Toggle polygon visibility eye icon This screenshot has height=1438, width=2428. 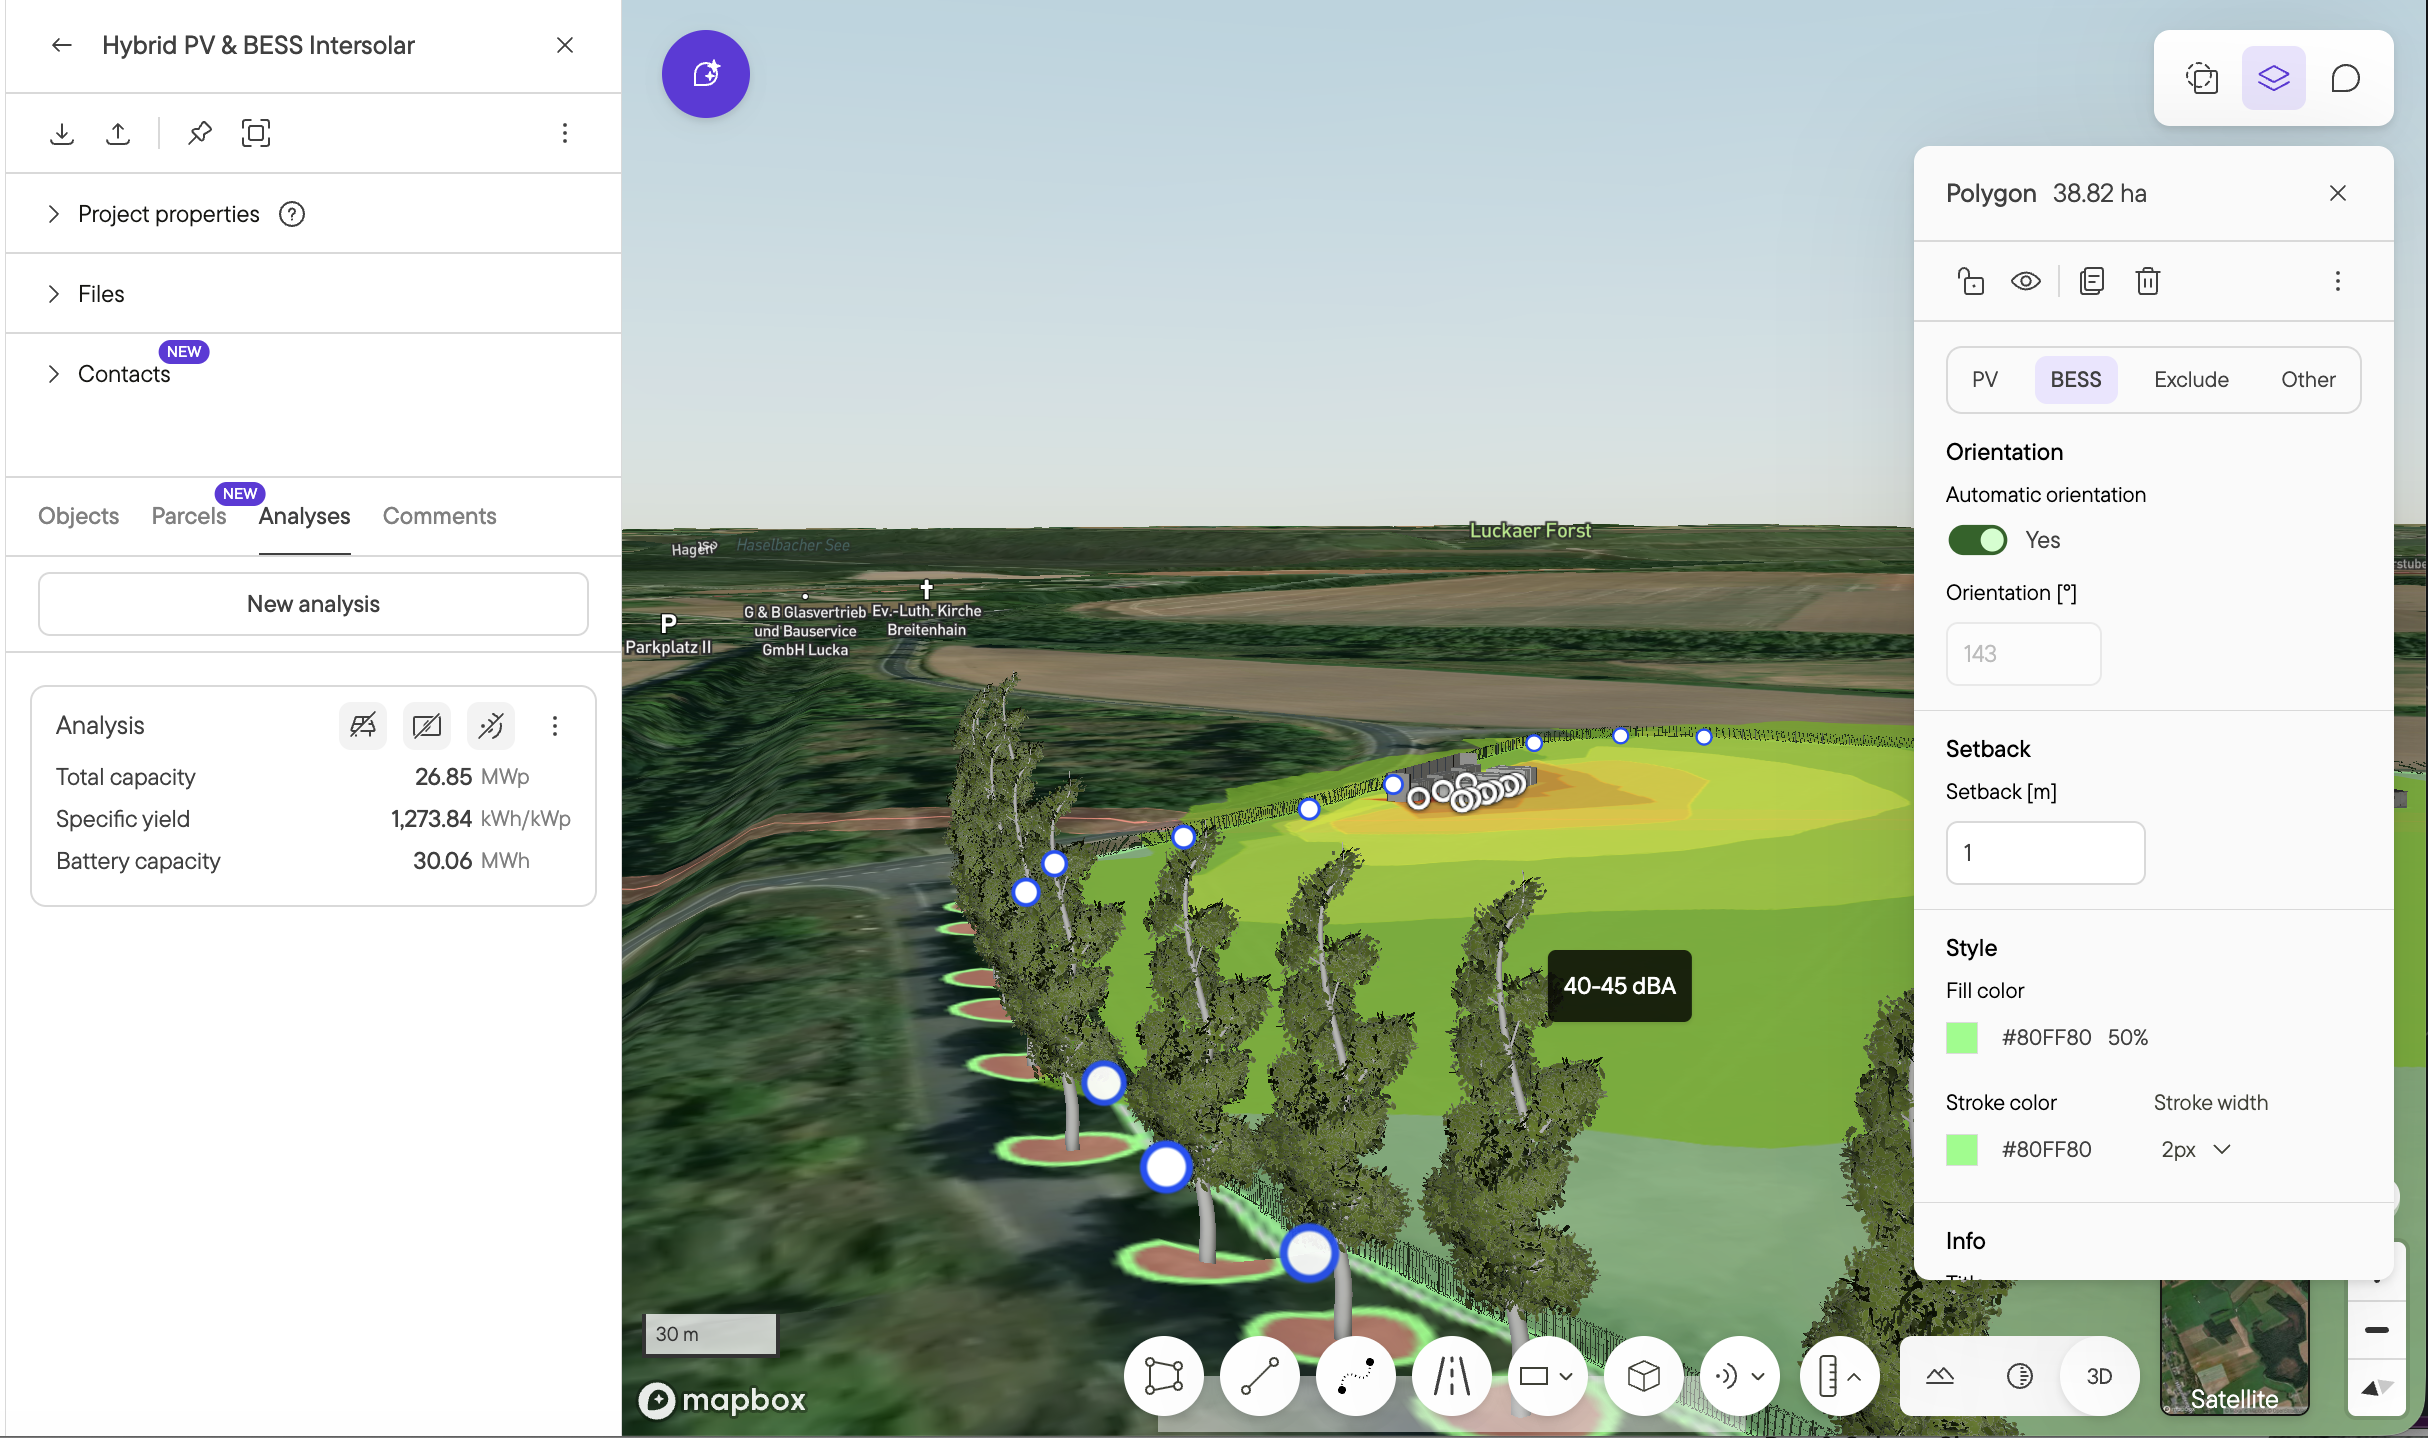tap(2026, 281)
